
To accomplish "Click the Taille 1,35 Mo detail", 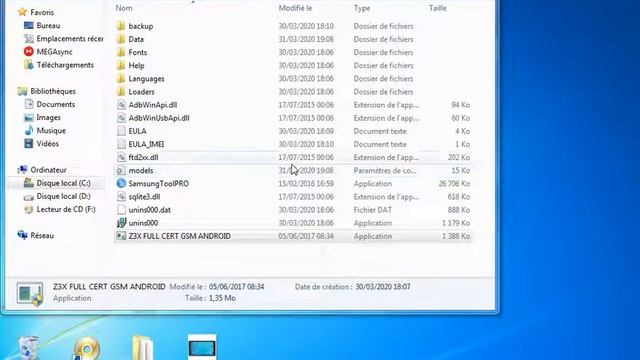I will click(x=210, y=298).
